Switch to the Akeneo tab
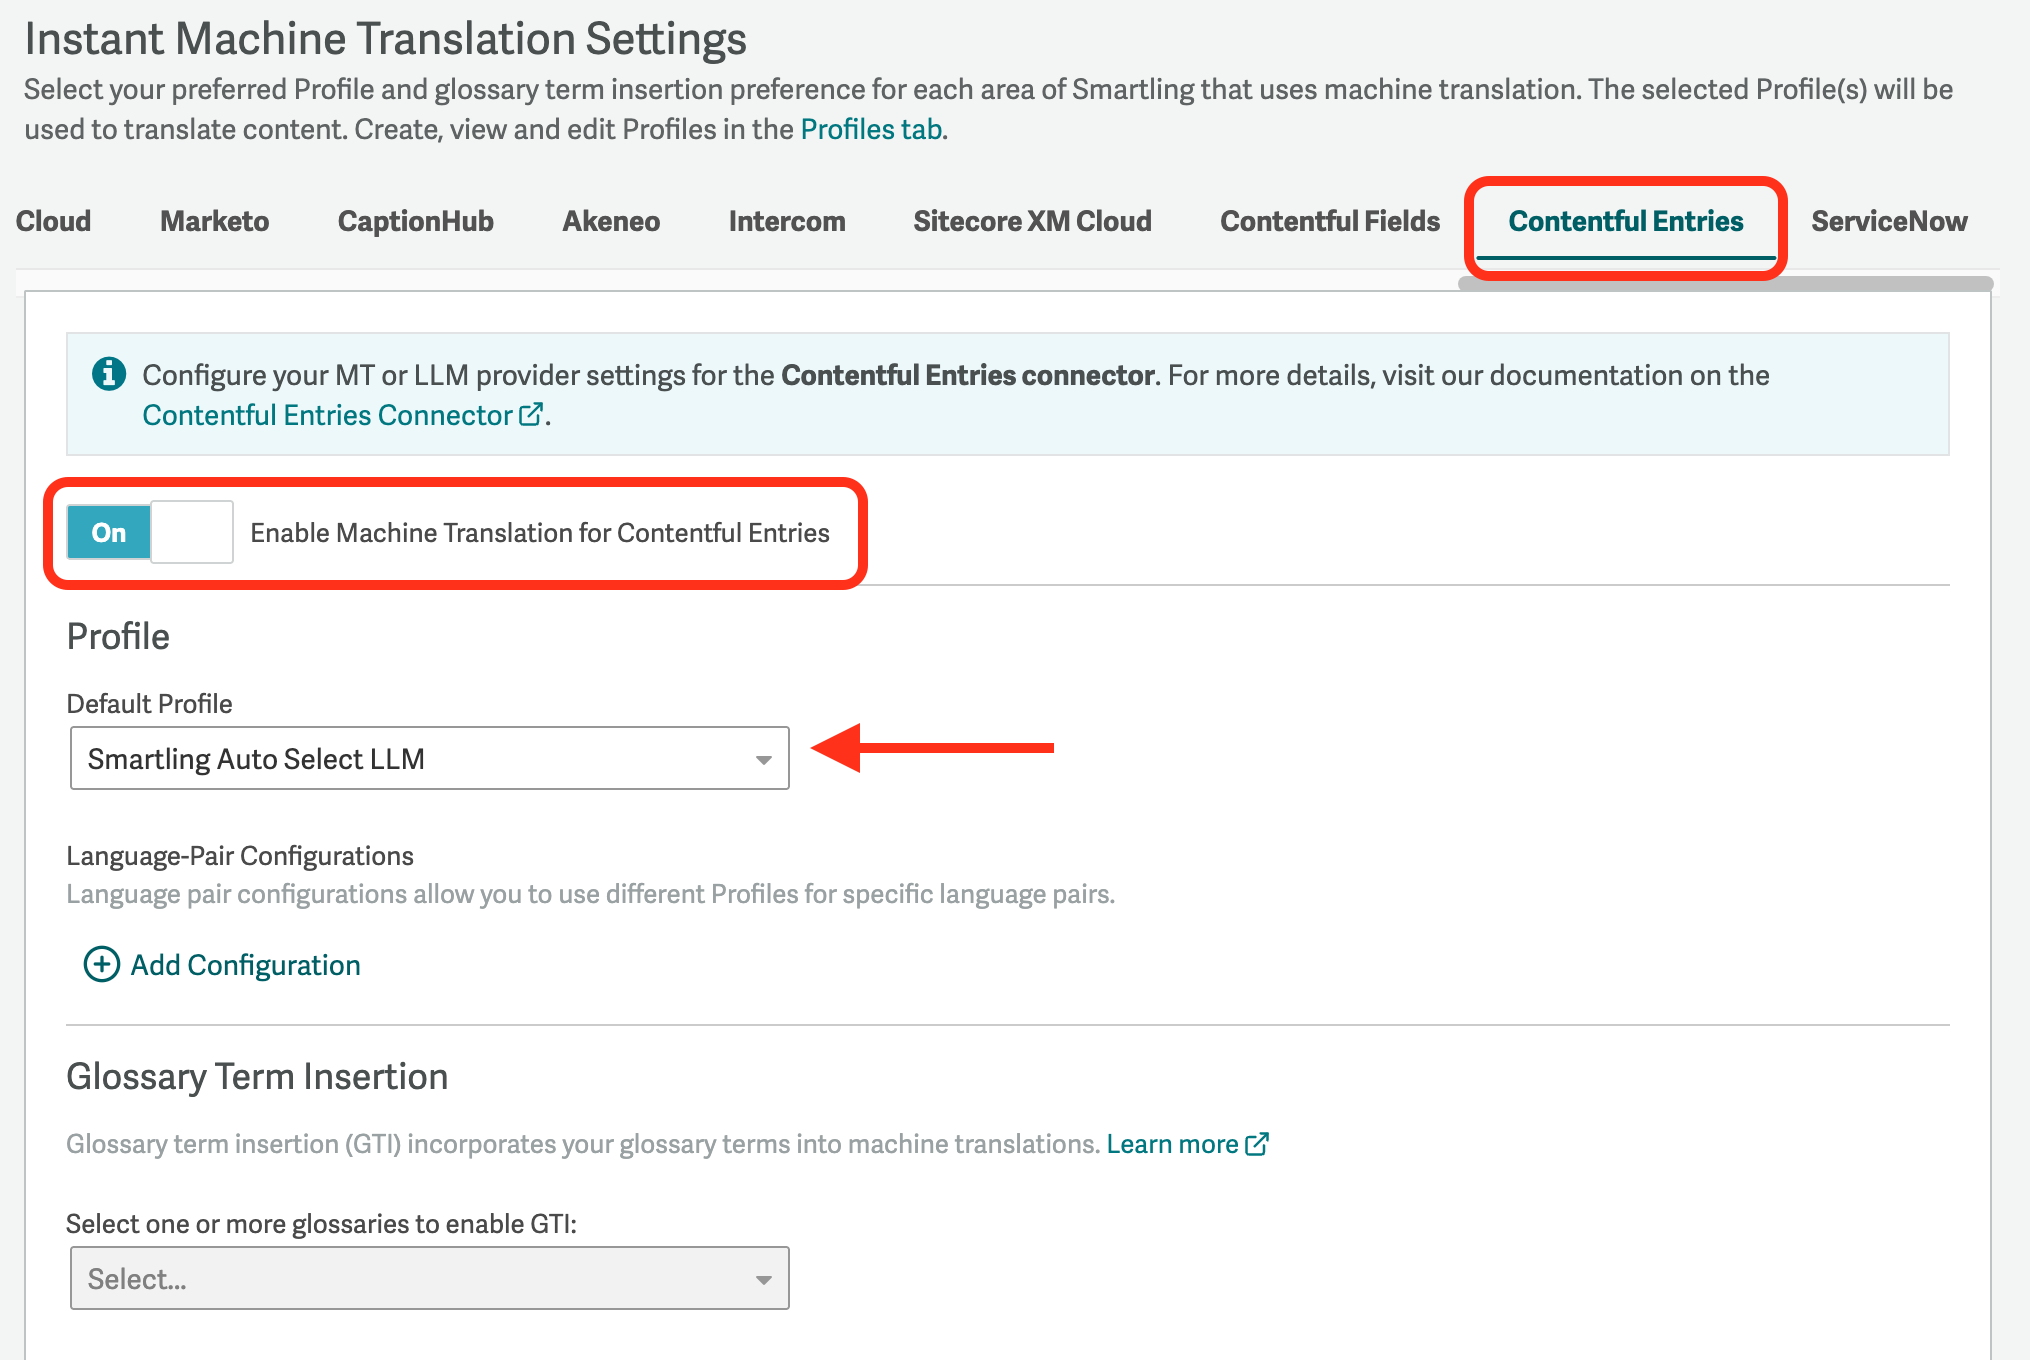Screen dimensions: 2030x1360 pos(611,221)
